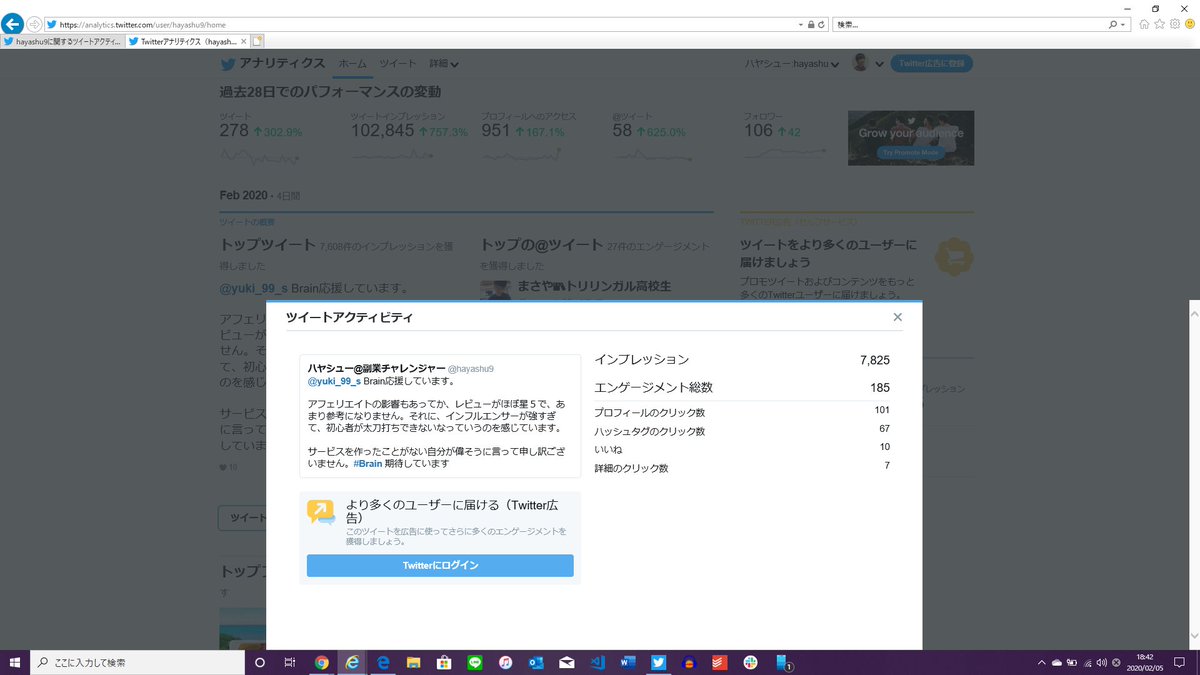Click the @hayashu9 handle in tweet
Image resolution: width=1200 pixels, height=675 pixels.
coord(471,369)
